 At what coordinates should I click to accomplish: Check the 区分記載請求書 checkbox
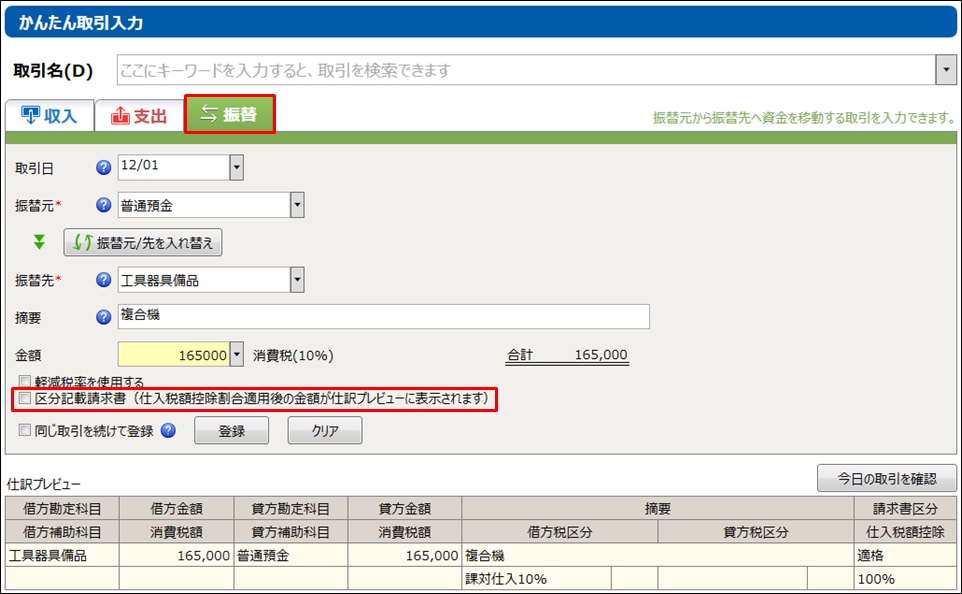[x=24, y=399]
